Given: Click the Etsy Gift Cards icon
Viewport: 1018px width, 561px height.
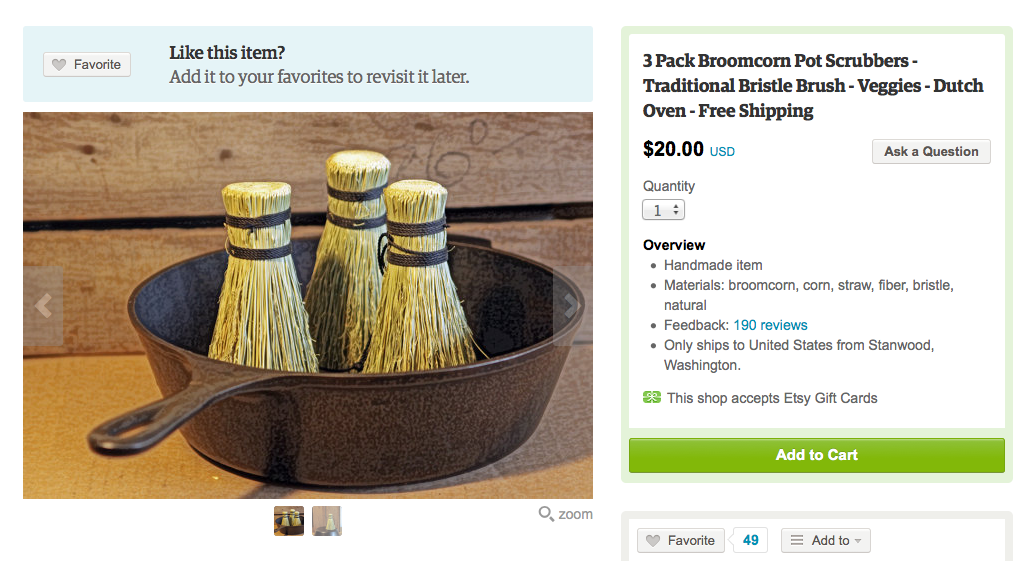Looking at the screenshot, I should pos(652,398).
